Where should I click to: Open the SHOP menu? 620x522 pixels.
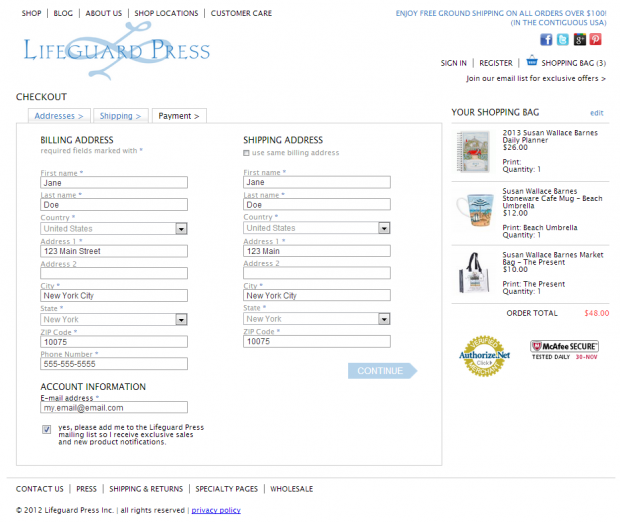click(x=31, y=13)
